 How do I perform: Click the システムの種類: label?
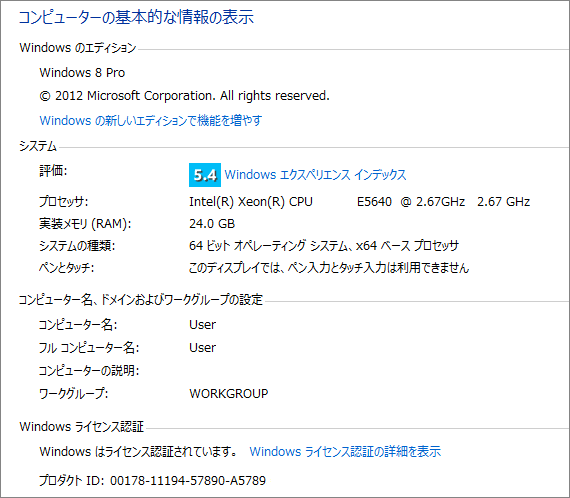(77, 246)
